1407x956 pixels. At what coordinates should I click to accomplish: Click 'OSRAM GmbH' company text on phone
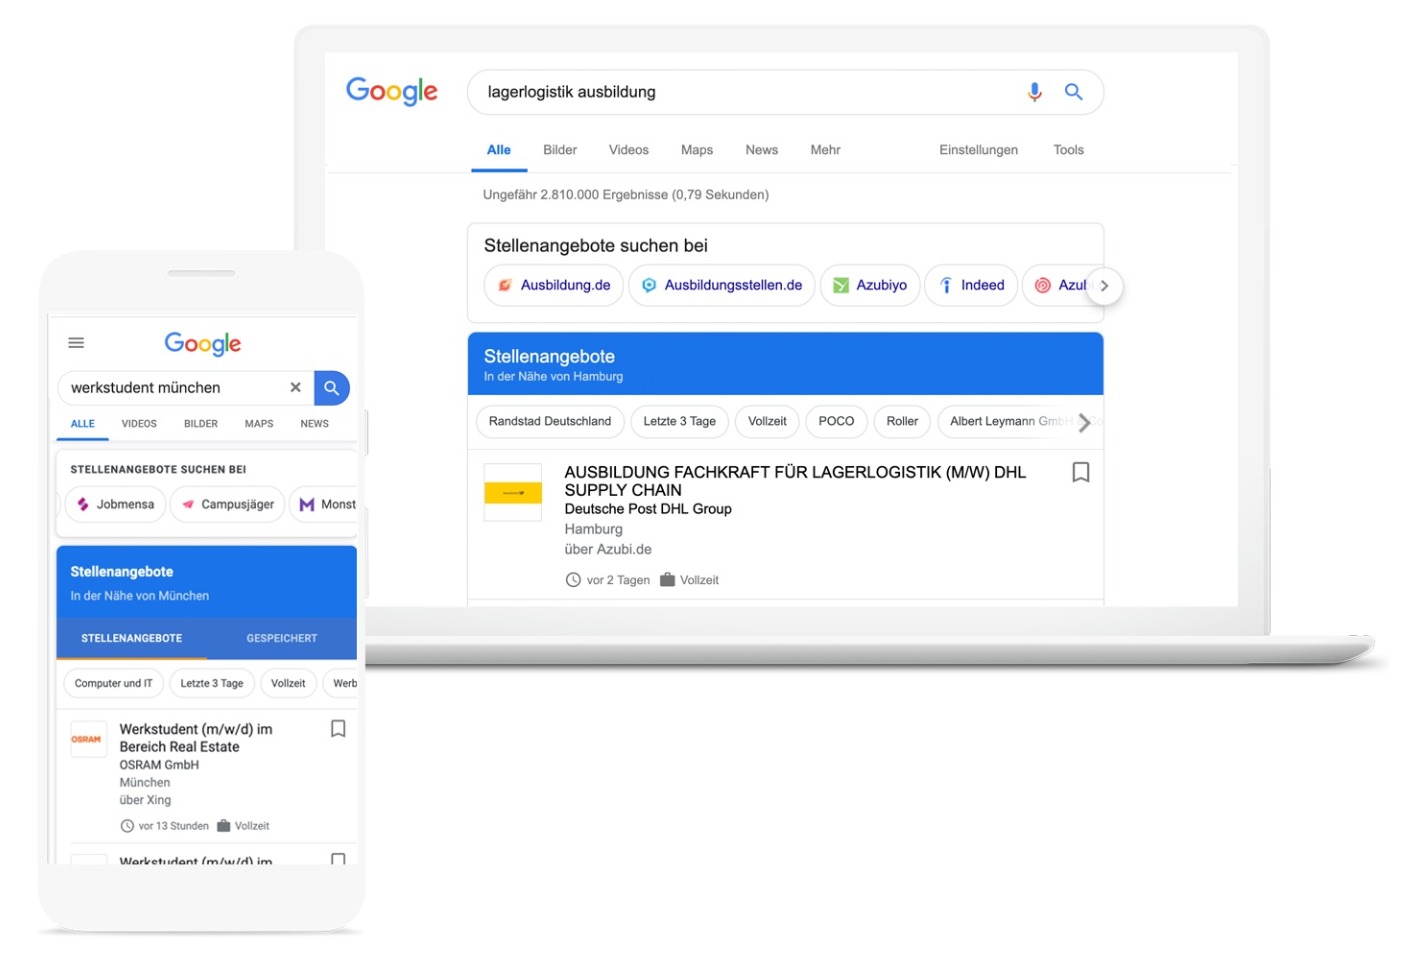[159, 765]
